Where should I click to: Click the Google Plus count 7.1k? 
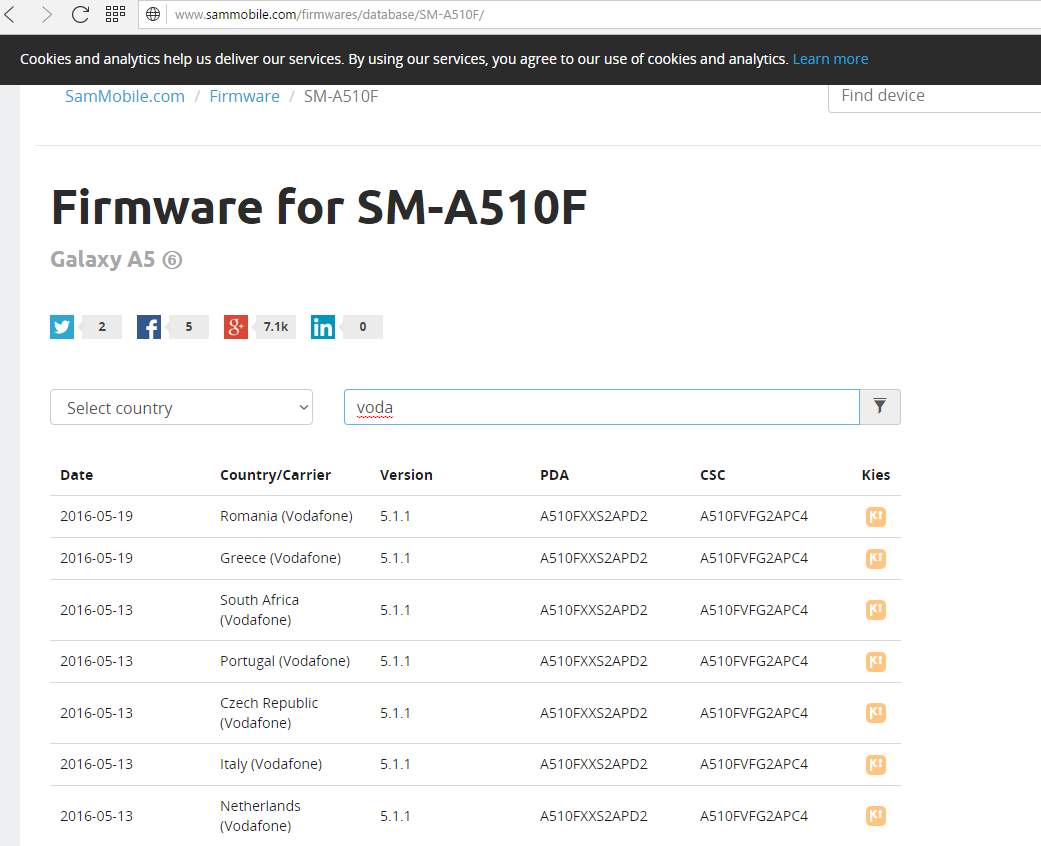pyautogui.click(x=276, y=327)
